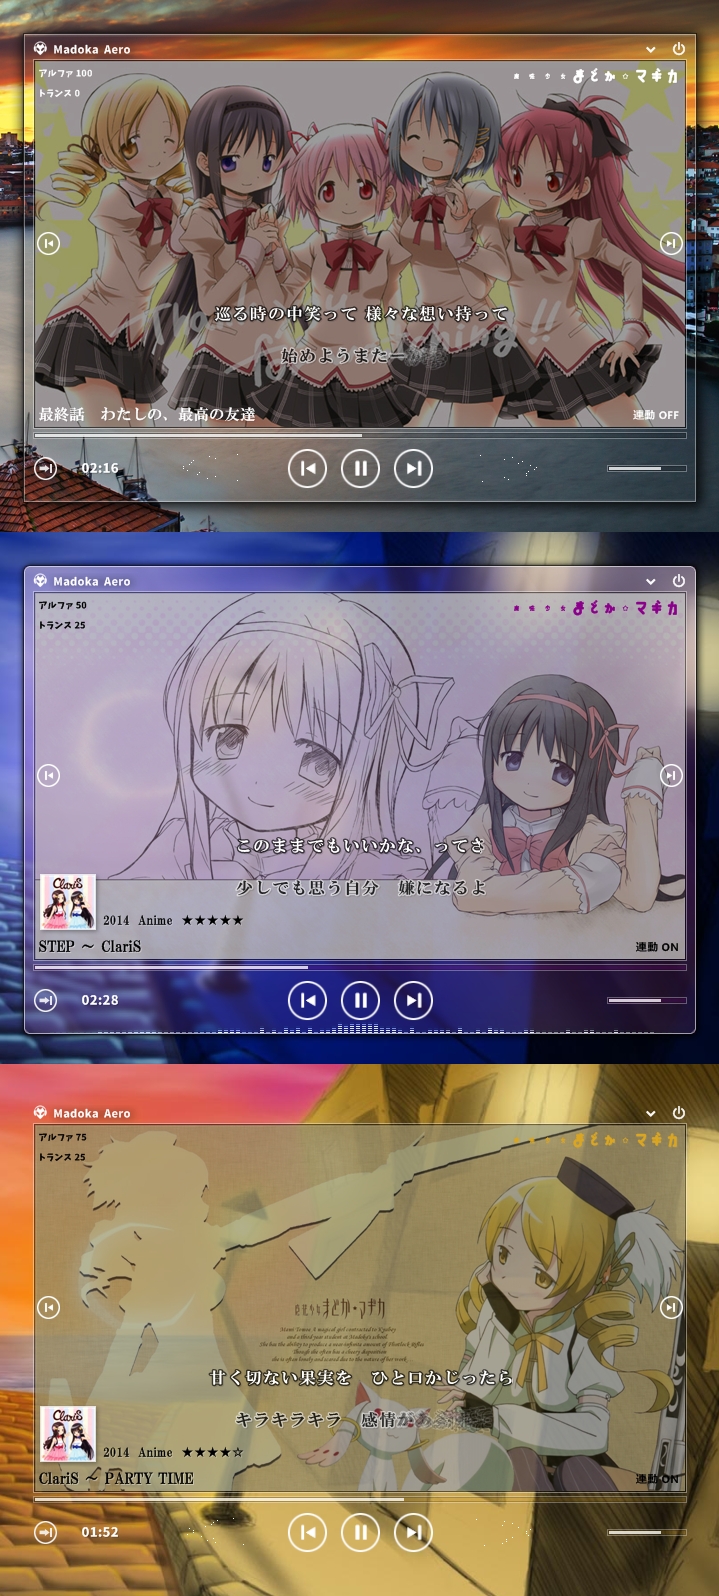719x1596 pixels.
Task: Pause playback in the middle STEP player
Action: click(360, 1000)
